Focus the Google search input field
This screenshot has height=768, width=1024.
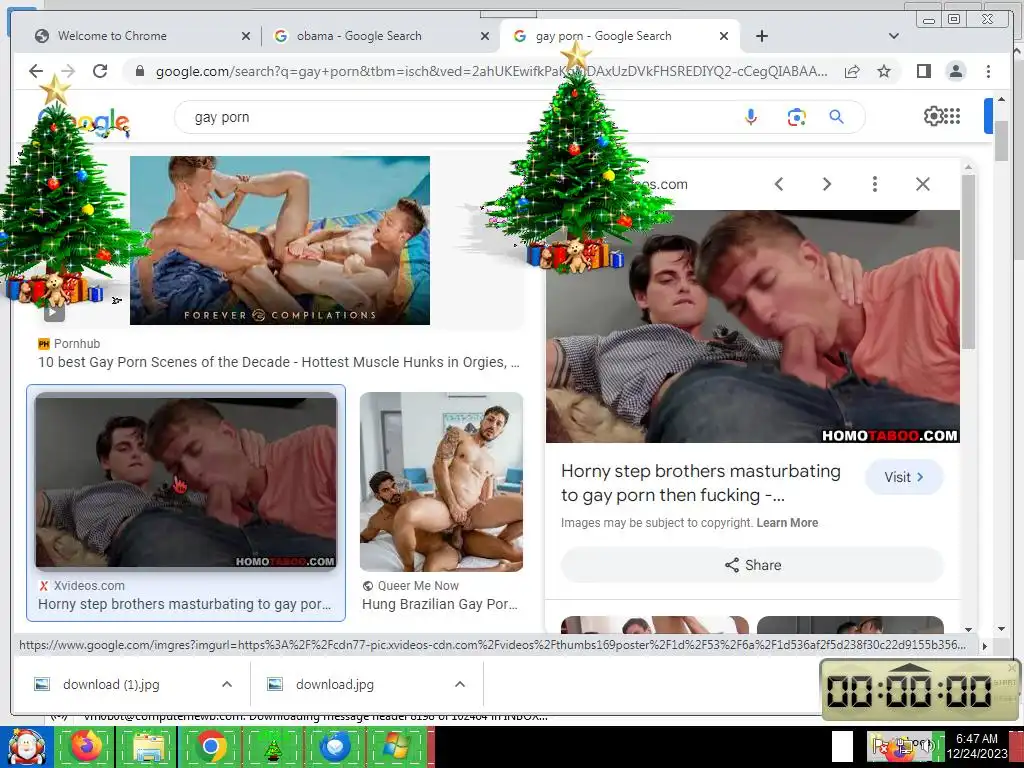coord(457,118)
